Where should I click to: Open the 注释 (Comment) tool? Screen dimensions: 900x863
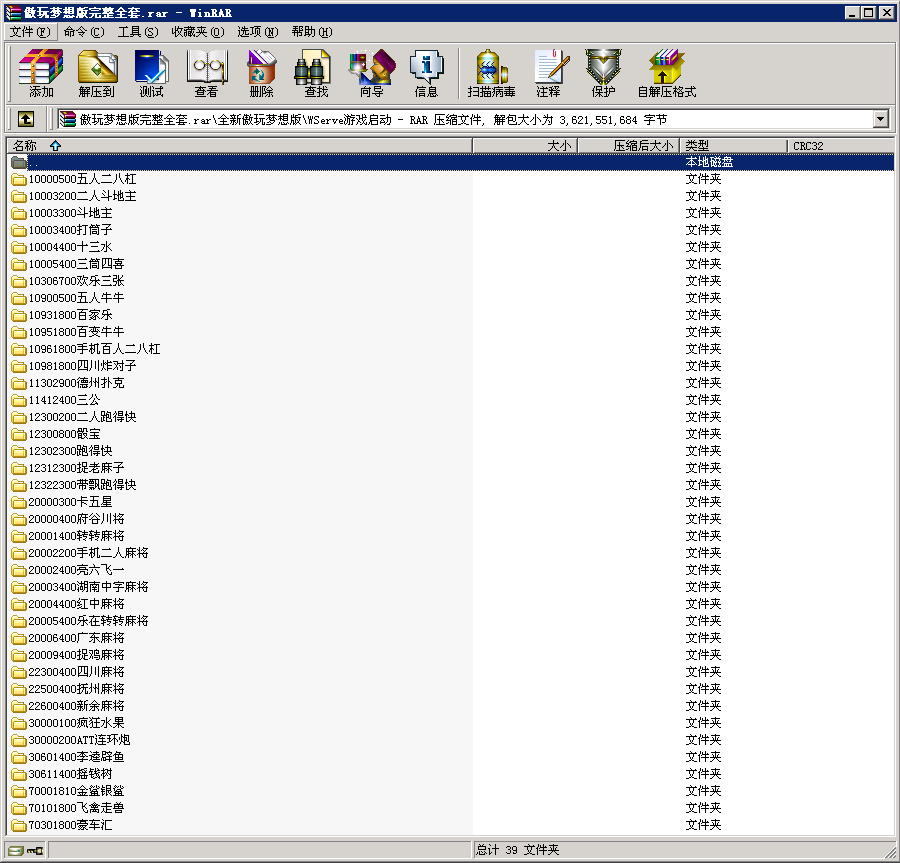click(548, 73)
